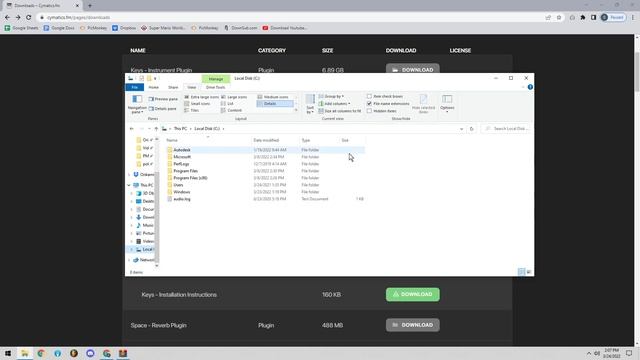Select the PerfLogs folder
The width and height of the screenshot is (640, 360).
[x=181, y=164]
